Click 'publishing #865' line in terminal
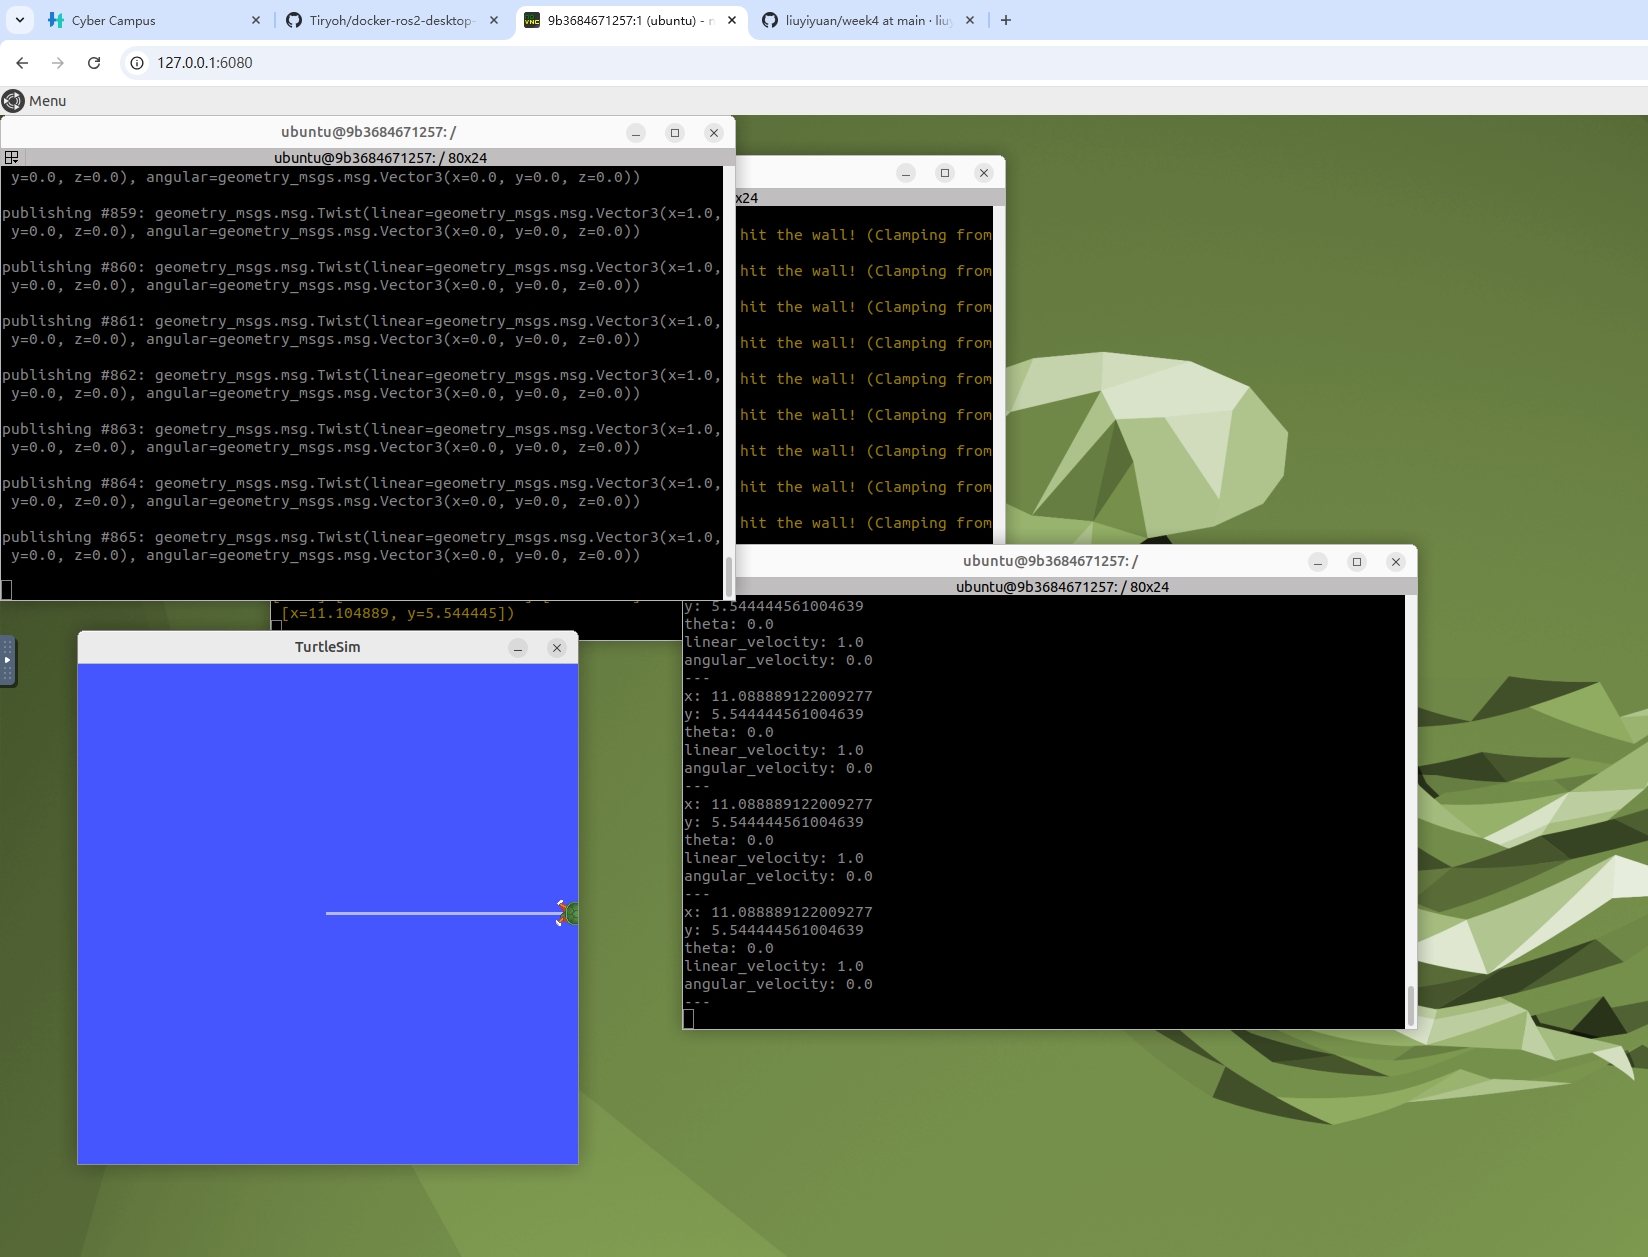This screenshot has height=1257, width=1648. (360, 537)
